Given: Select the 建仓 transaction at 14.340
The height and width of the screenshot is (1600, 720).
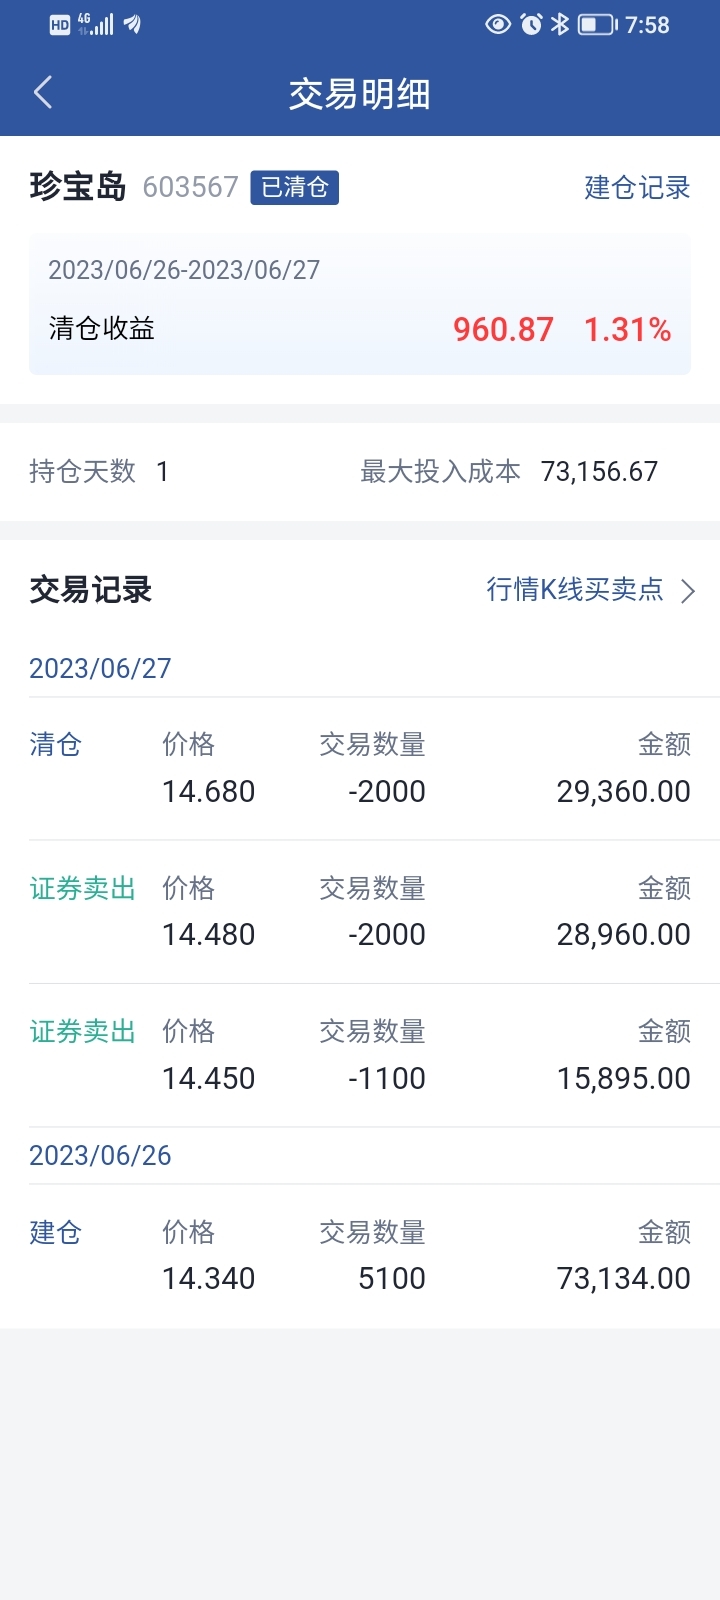Looking at the screenshot, I should coord(360,1255).
